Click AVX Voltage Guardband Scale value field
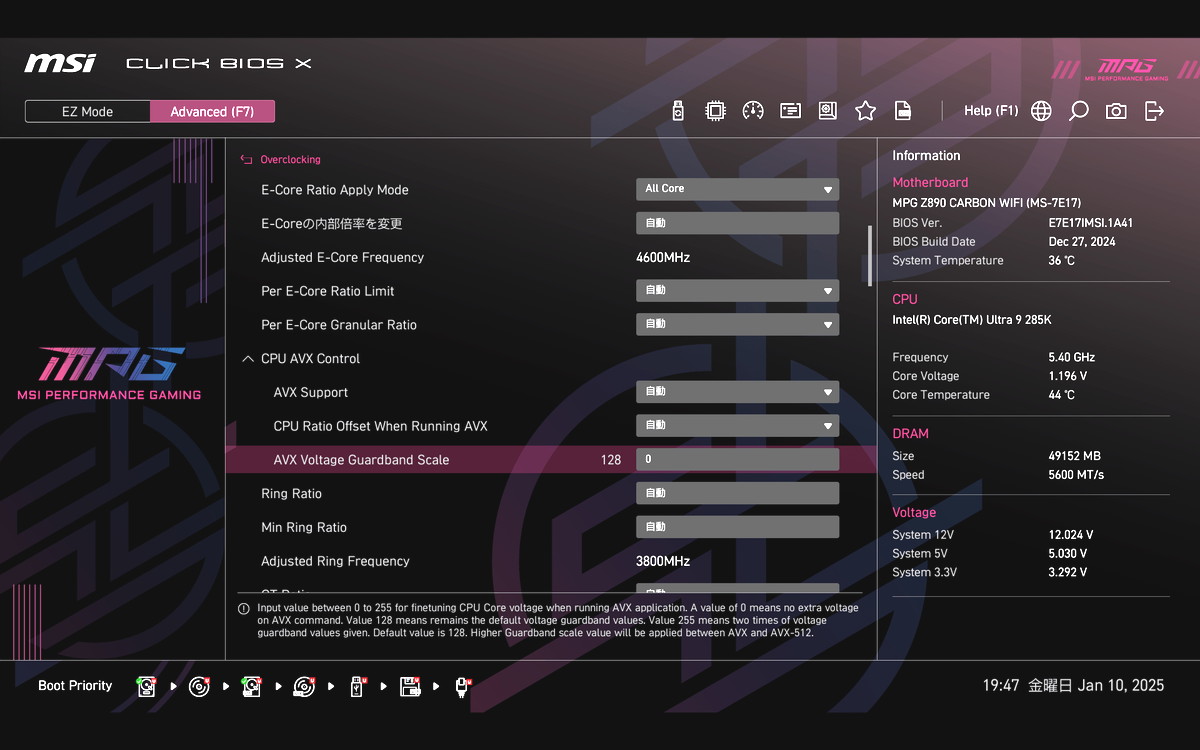Image resolution: width=1200 pixels, height=750 pixels. (737, 460)
